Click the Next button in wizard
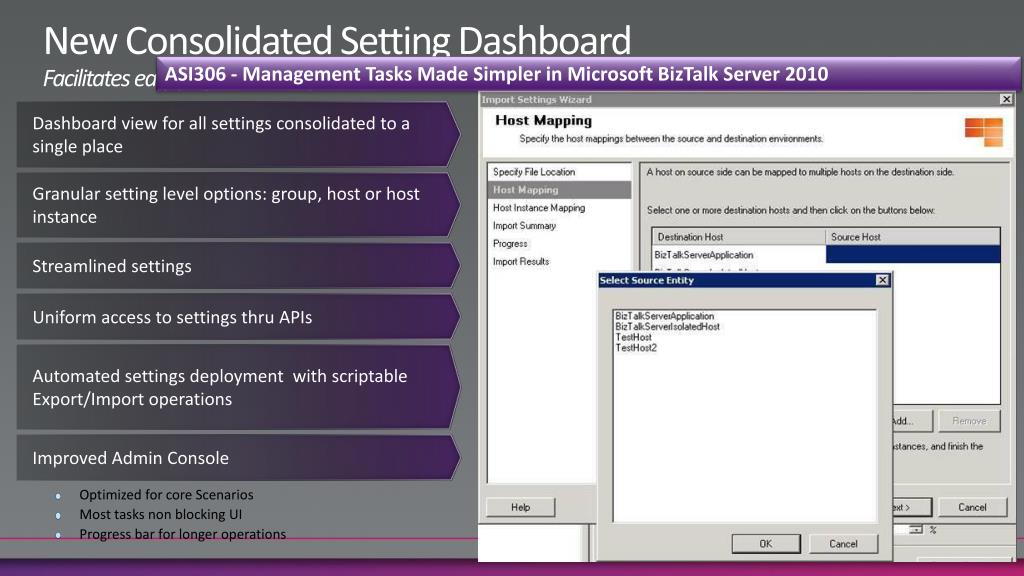The height and width of the screenshot is (576, 1024). (x=912, y=507)
